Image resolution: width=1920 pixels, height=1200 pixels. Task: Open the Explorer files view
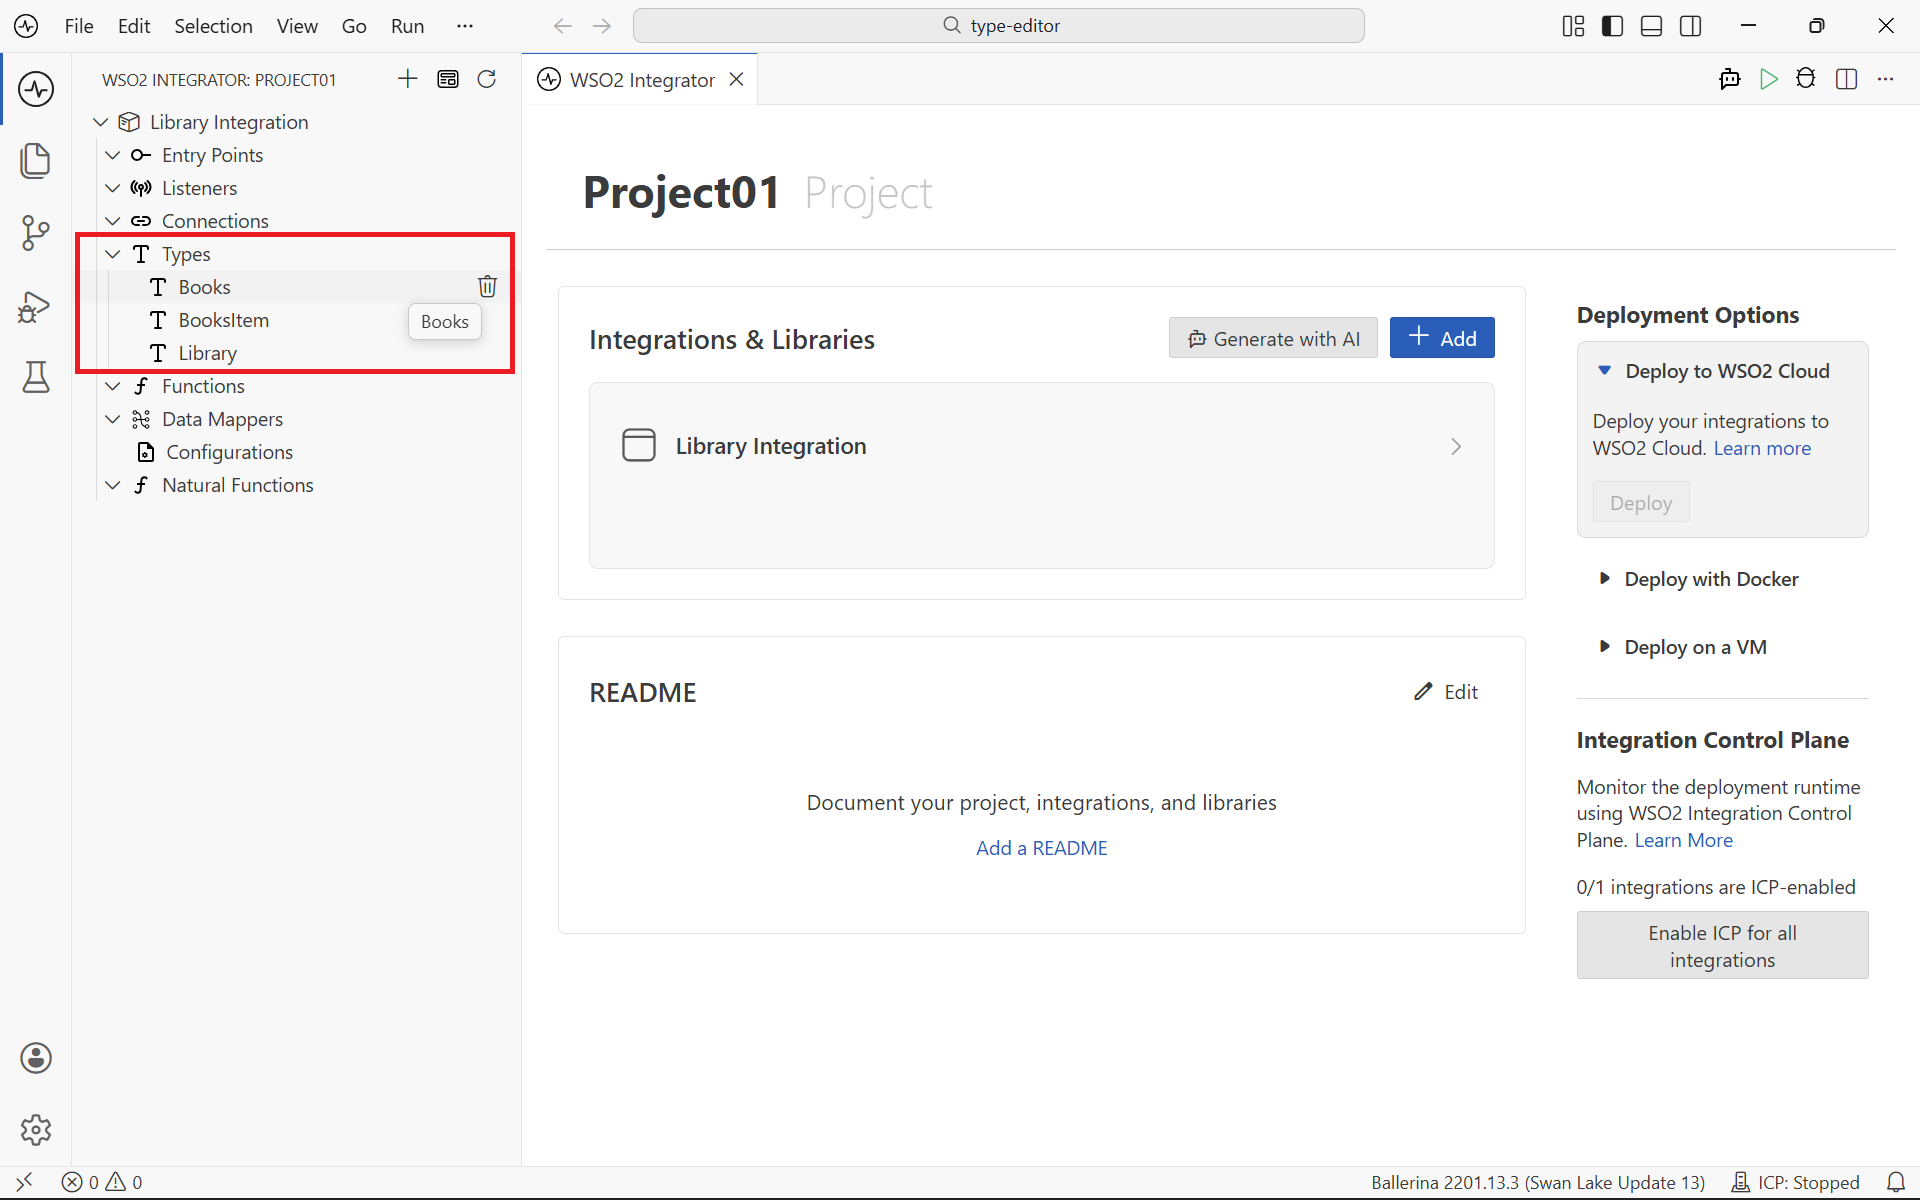tap(36, 161)
